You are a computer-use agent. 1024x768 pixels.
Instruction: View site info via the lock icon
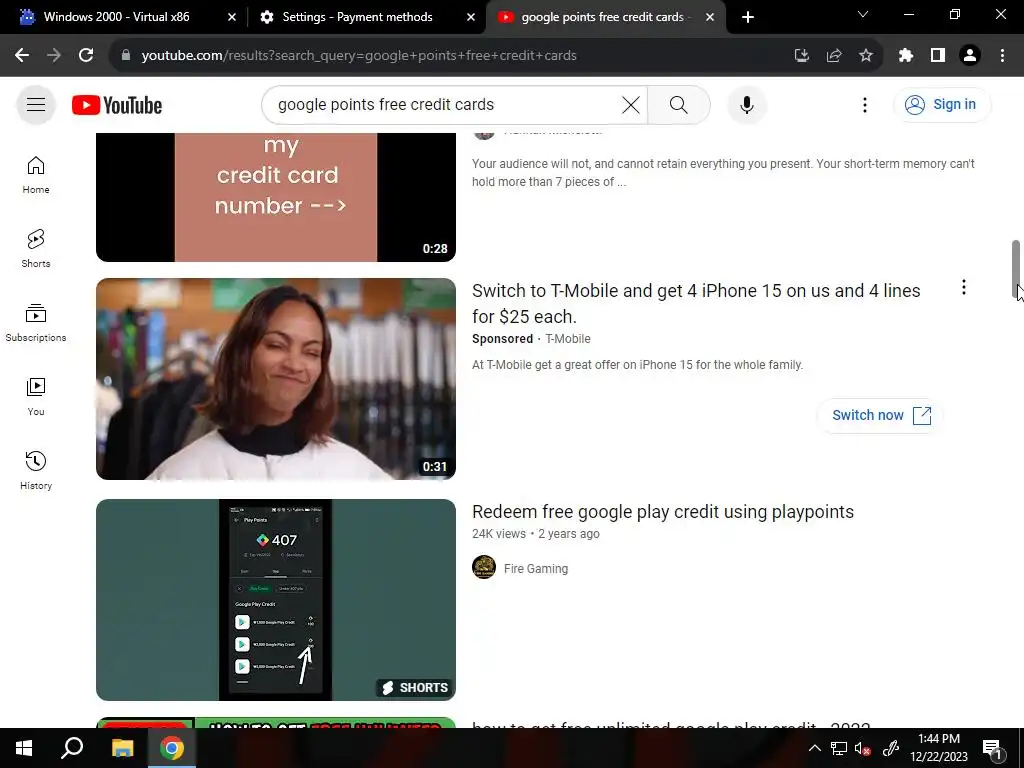click(x=126, y=56)
